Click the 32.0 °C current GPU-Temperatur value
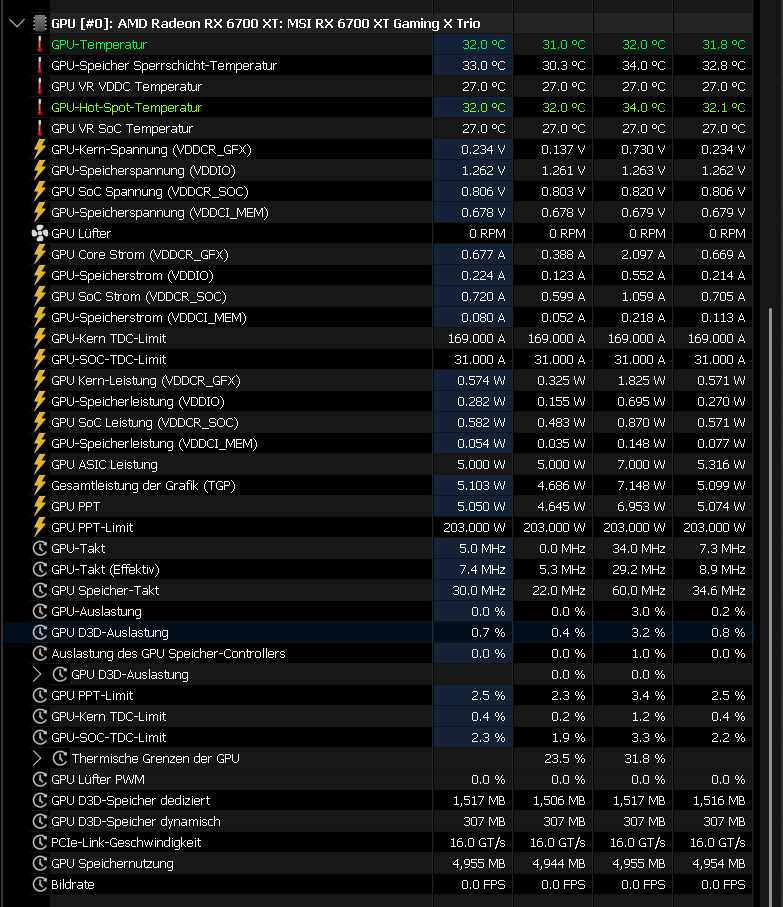This screenshot has width=783, height=907. coord(483,45)
